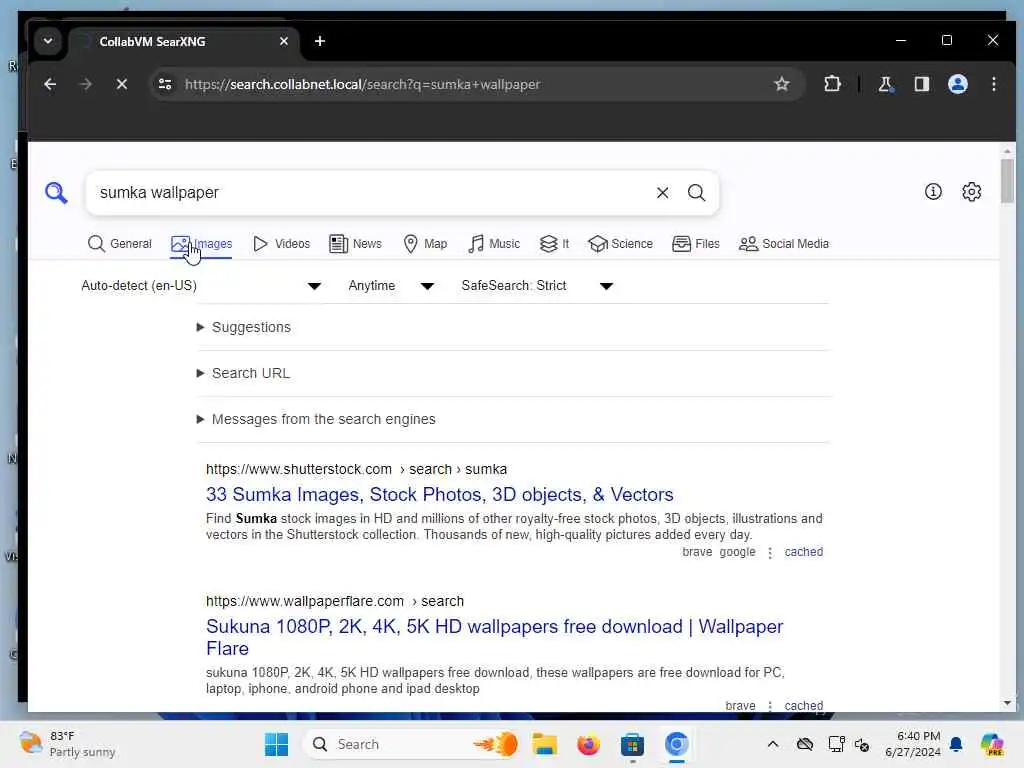
Task: View site information icon in address bar
Action: (x=165, y=84)
